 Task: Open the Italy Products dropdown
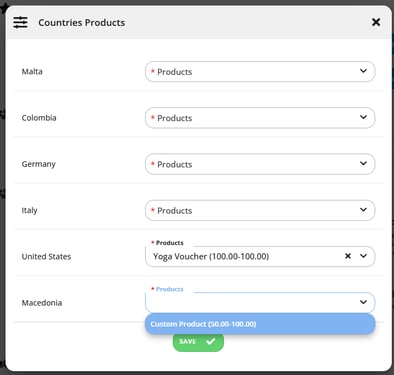point(260,210)
